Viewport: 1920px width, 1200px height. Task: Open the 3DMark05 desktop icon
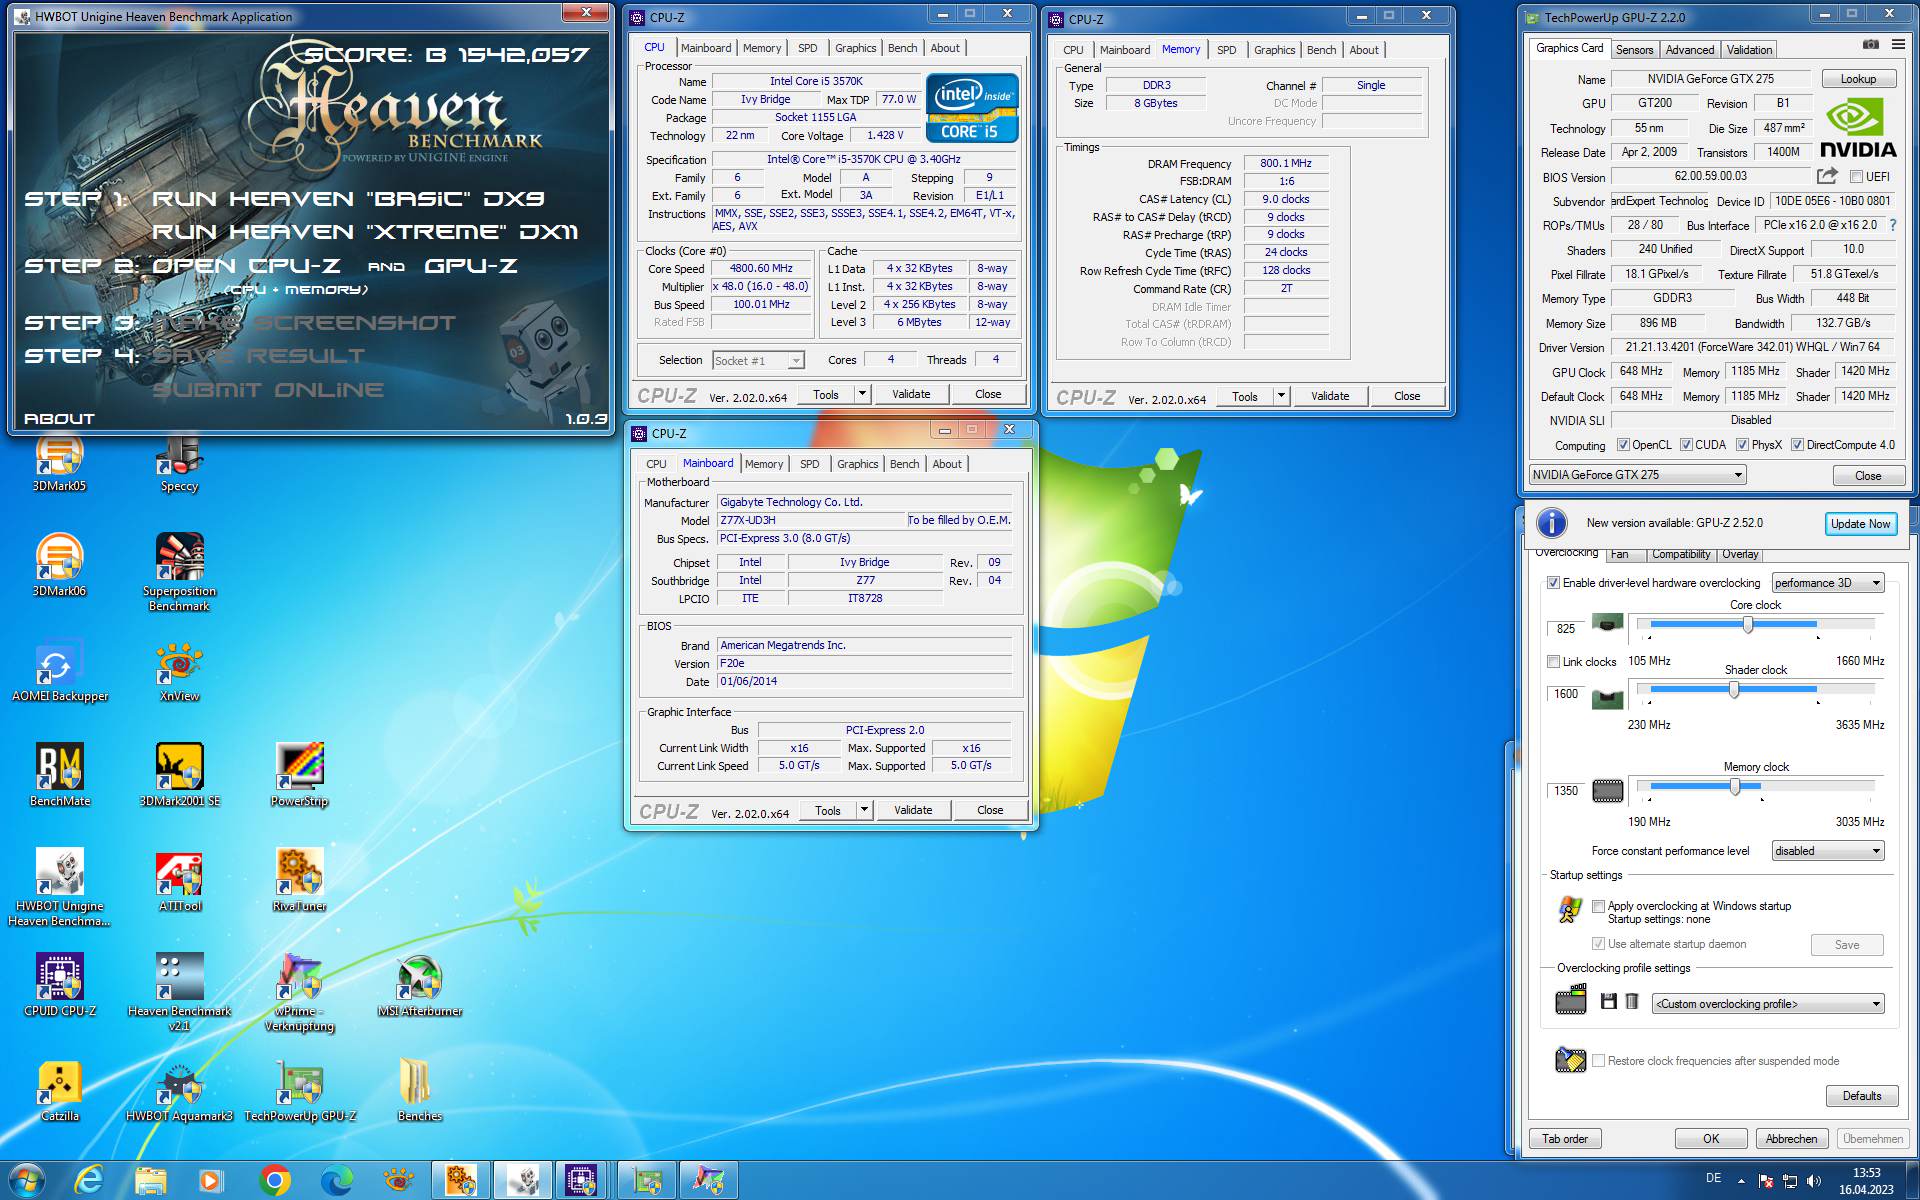click(59, 463)
